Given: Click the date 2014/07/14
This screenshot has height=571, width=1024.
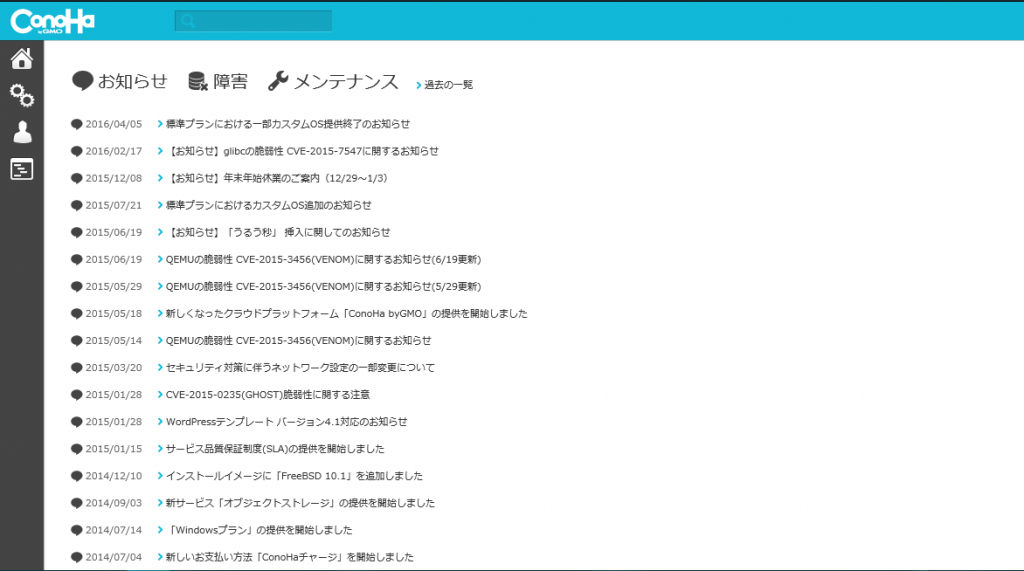Looking at the screenshot, I should coord(114,530).
